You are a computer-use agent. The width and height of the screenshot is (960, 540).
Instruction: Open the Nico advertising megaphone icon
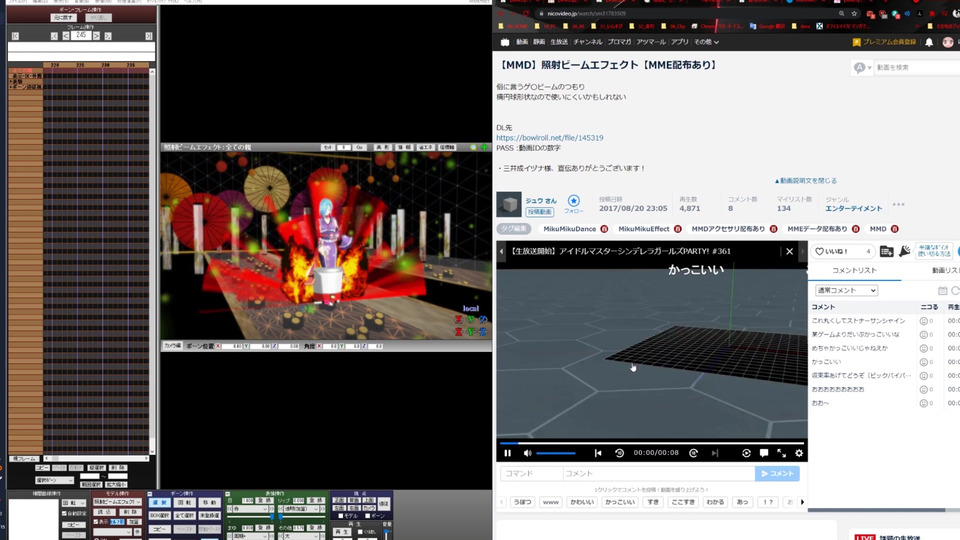[x=905, y=251]
